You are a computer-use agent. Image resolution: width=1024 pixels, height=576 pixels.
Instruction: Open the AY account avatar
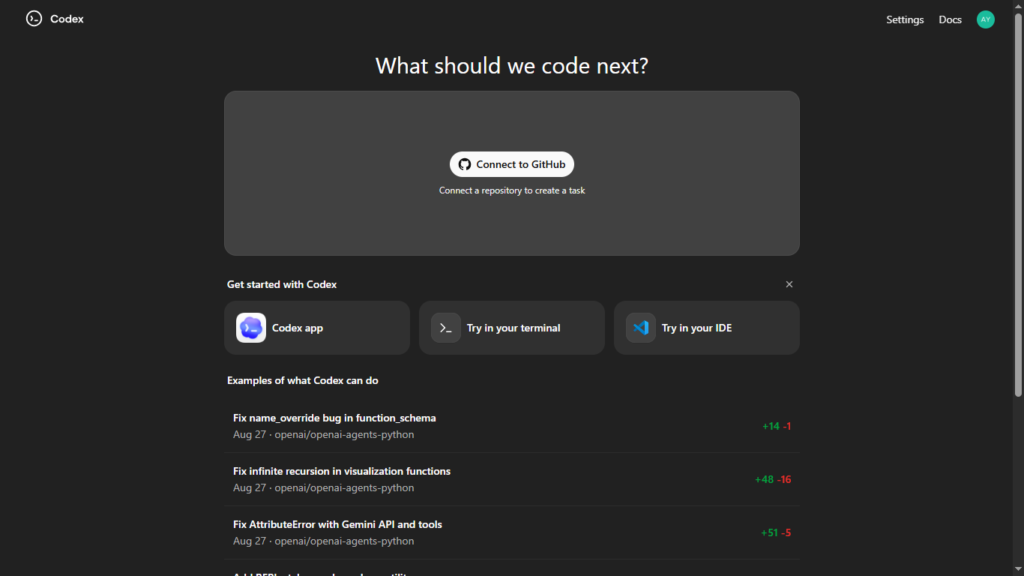(985, 19)
